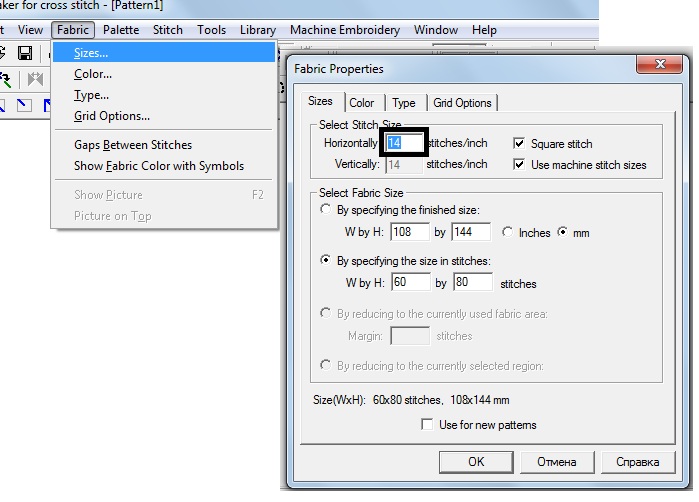Switch to the Grid Options tab

462,103
